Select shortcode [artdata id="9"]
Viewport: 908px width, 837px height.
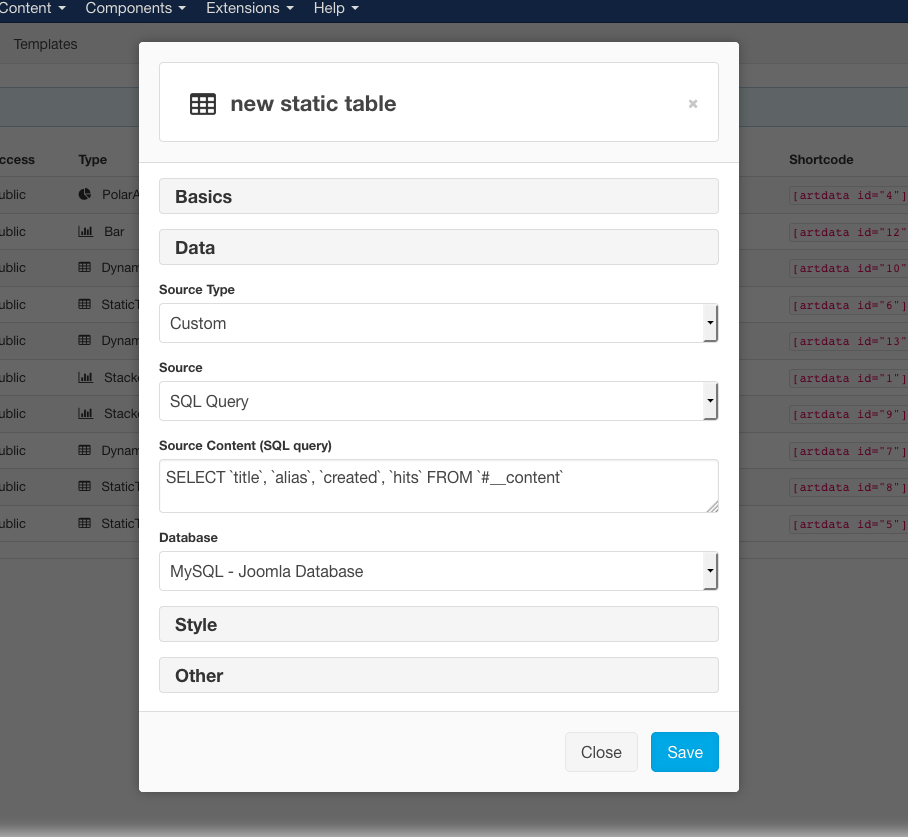pos(848,414)
